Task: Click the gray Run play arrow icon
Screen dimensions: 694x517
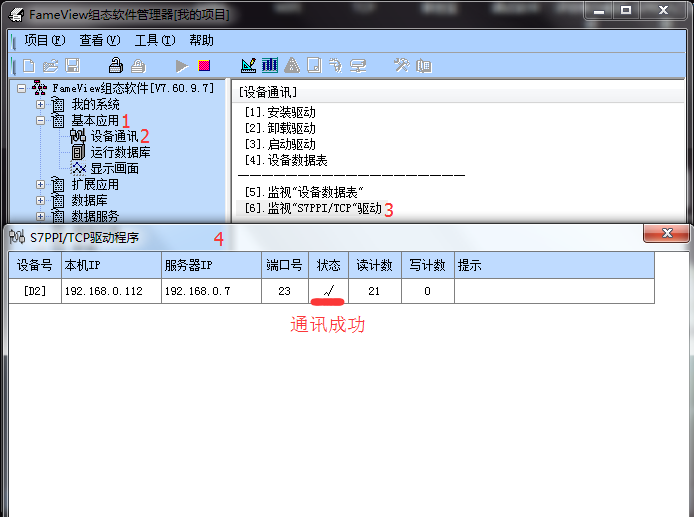Action: [182, 66]
